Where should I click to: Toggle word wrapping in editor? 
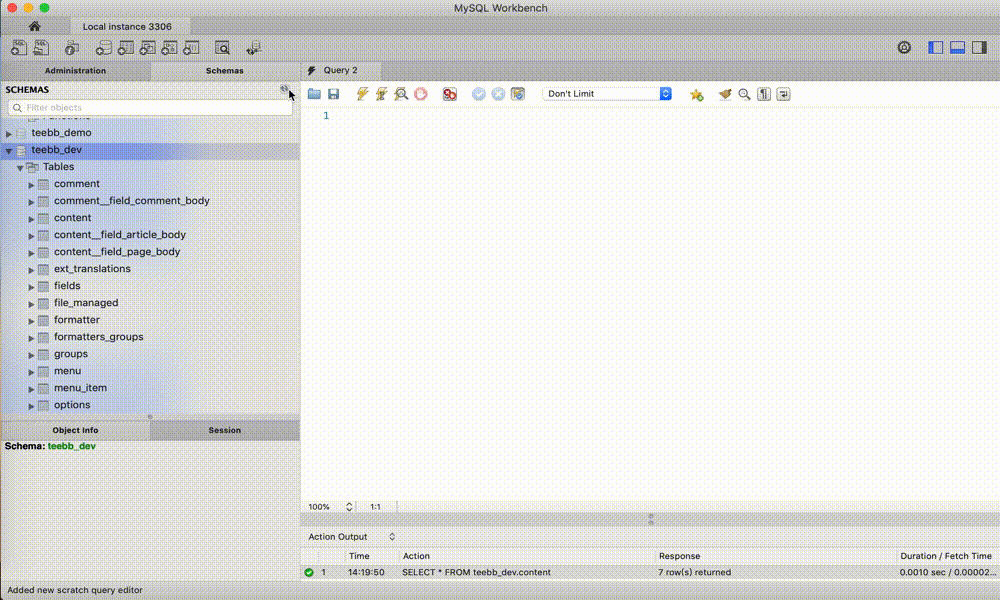click(x=783, y=94)
